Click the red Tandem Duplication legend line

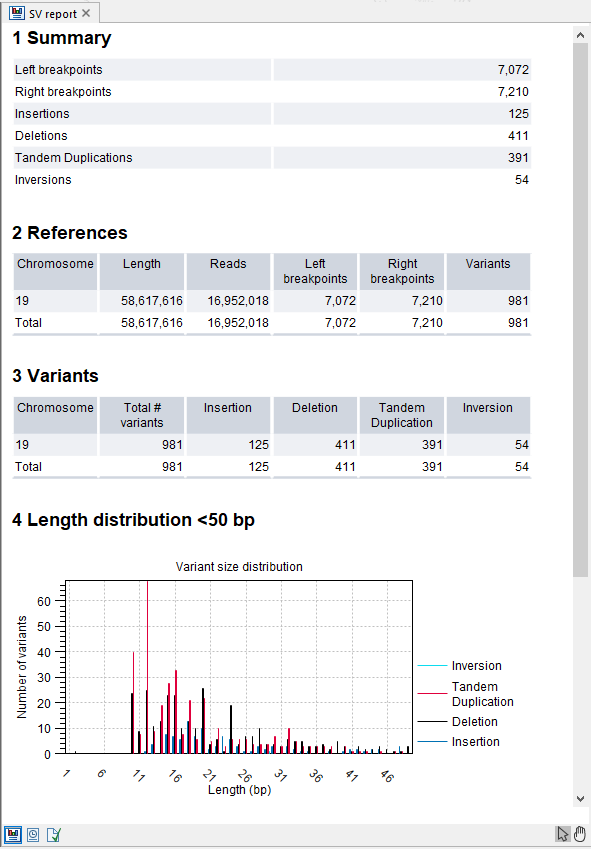432,694
